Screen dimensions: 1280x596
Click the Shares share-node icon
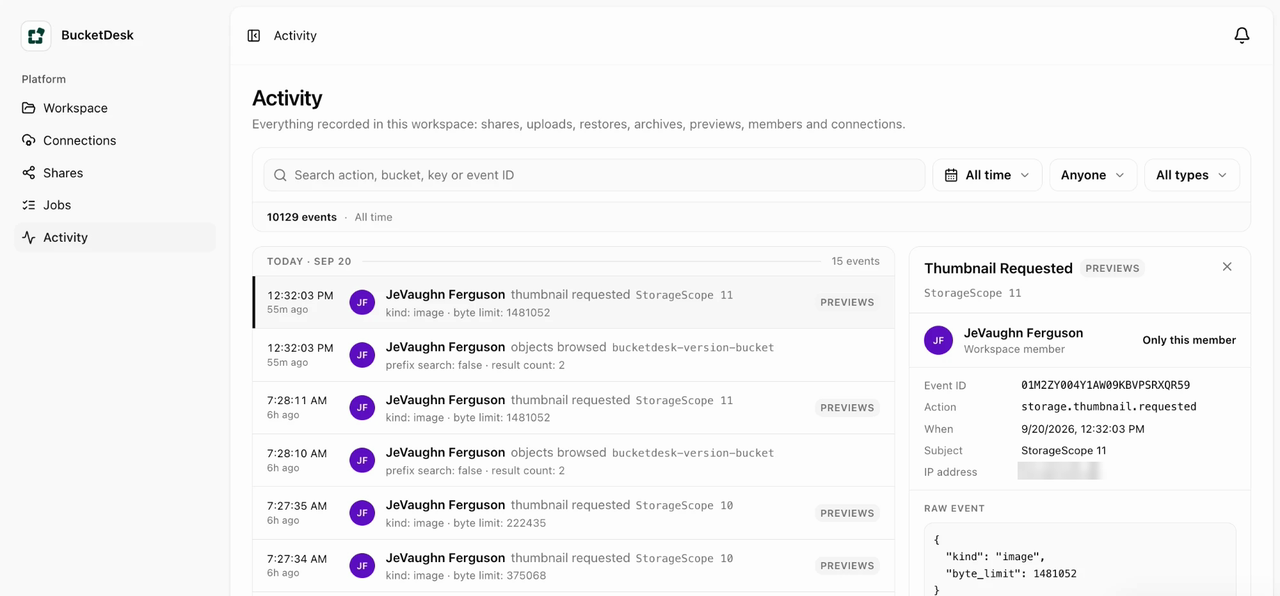coord(29,173)
